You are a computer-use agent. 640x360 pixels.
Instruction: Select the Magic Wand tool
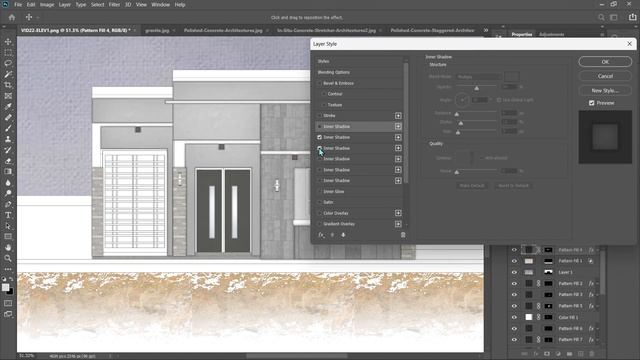click(x=8, y=74)
